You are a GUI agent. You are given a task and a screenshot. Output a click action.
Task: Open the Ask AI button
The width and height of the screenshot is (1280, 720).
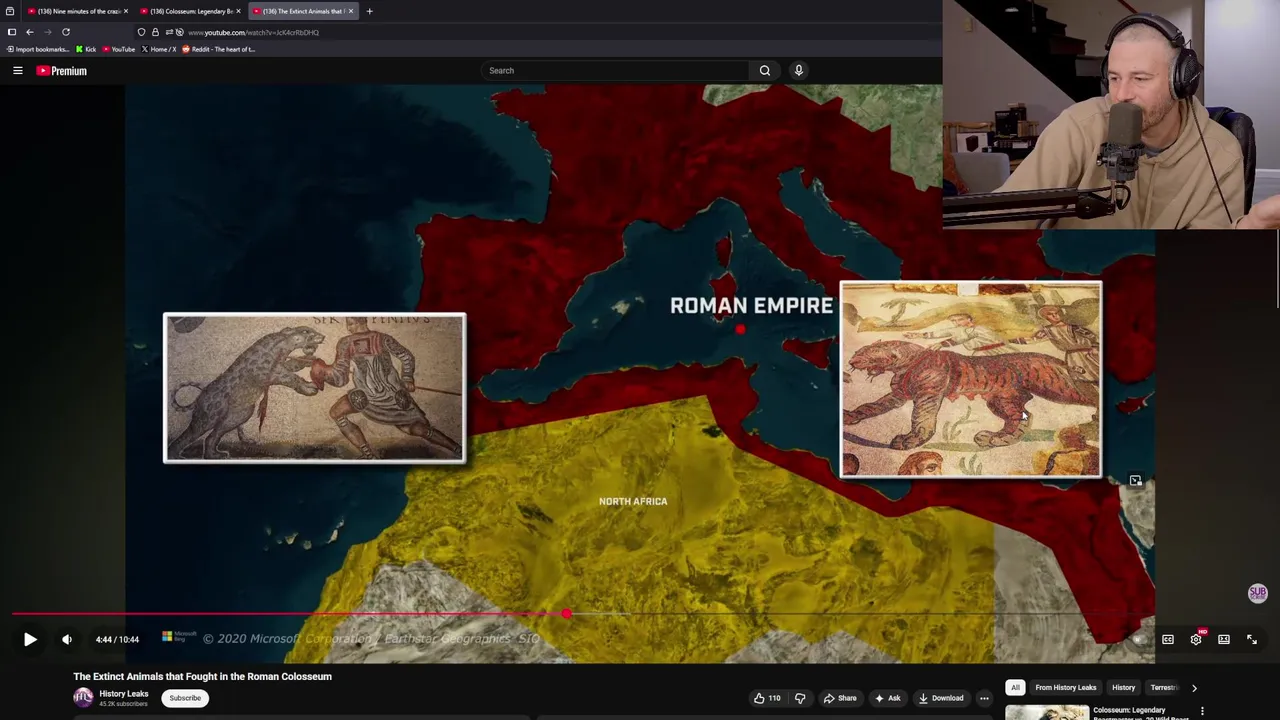click(887, 698)
